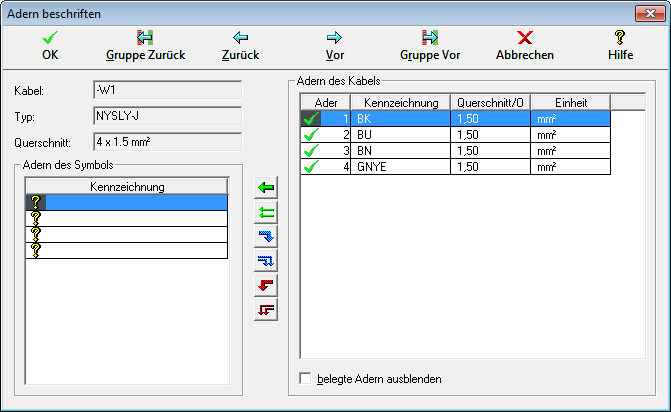Viewport: 671px width, 412px height.
Task: Enable 'belegte Adern ausblenden' checkbox
Action: [x=307, y=379]
